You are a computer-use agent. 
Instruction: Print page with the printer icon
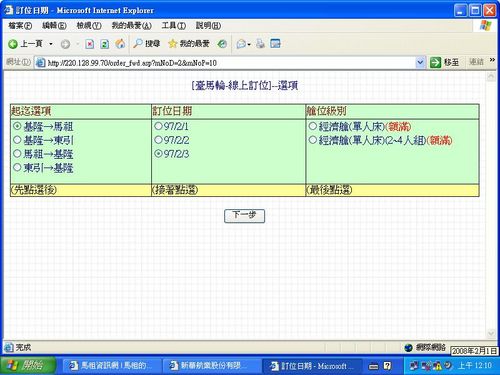click(x=260, y=44)
